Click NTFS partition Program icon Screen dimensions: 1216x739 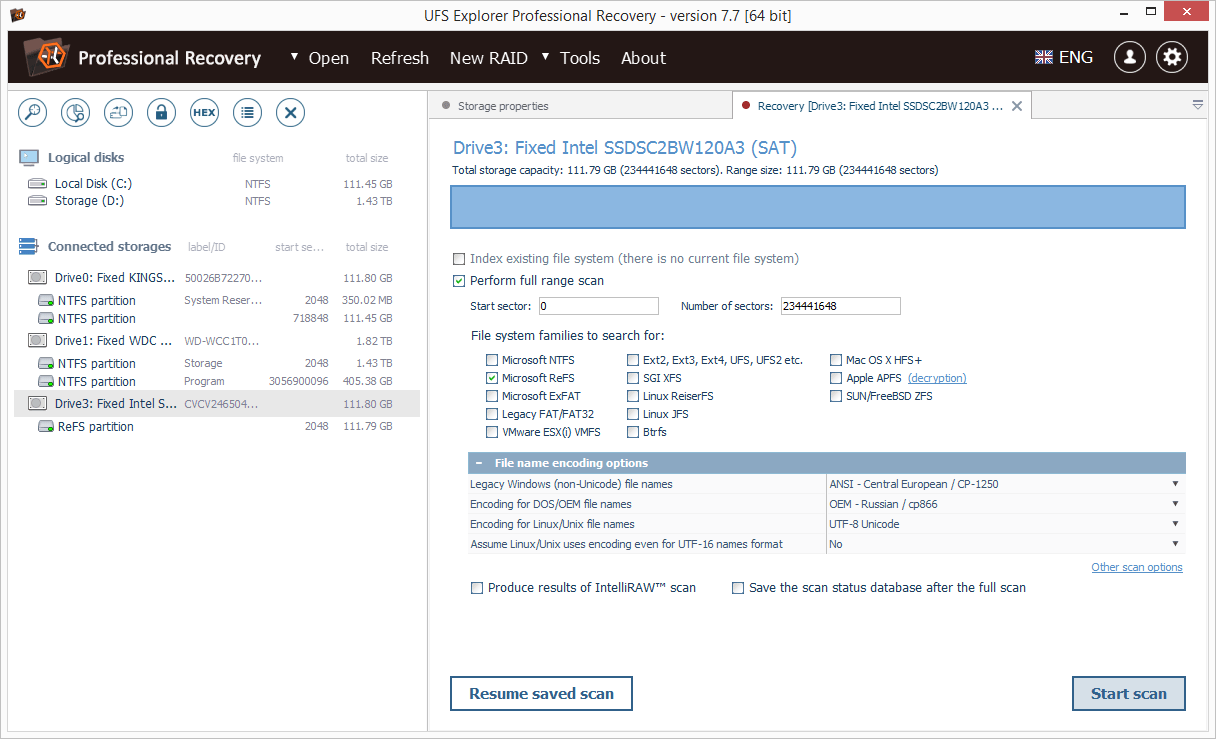tap(46, 382)
